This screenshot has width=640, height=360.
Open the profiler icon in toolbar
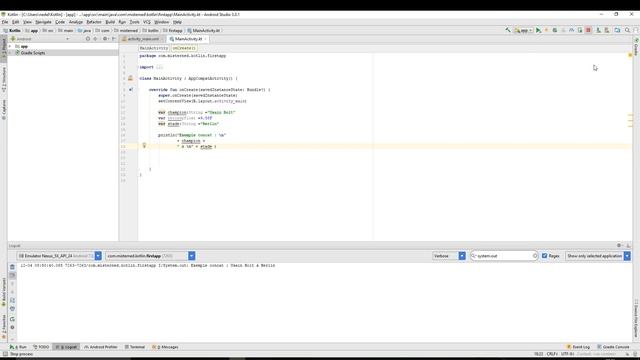coord(571,30)
